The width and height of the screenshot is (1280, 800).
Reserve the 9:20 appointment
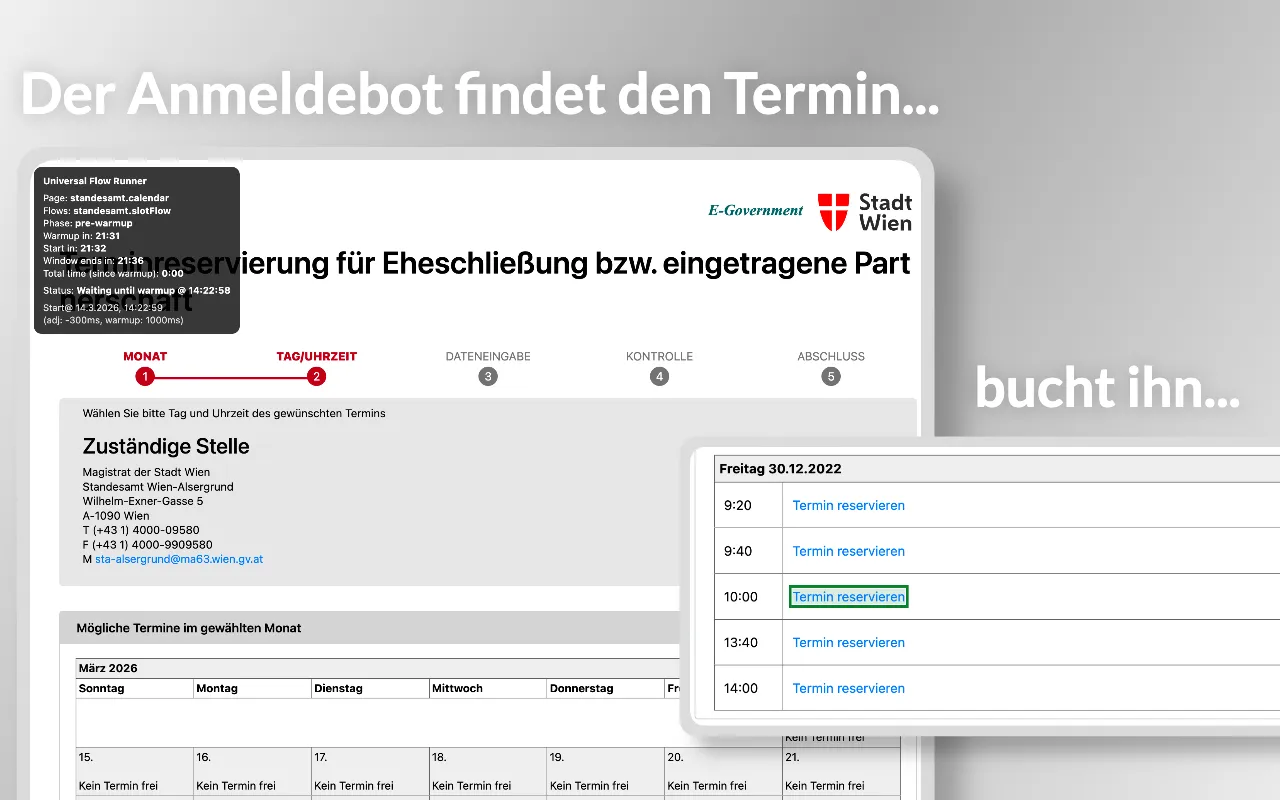click(x=848, y=505)
